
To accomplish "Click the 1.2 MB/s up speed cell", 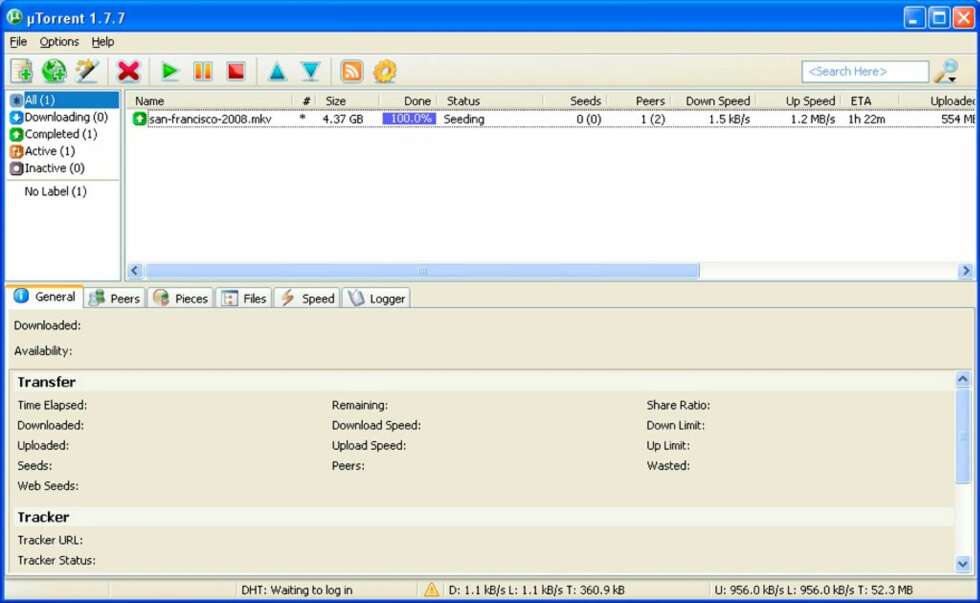I will click(812, 119).
